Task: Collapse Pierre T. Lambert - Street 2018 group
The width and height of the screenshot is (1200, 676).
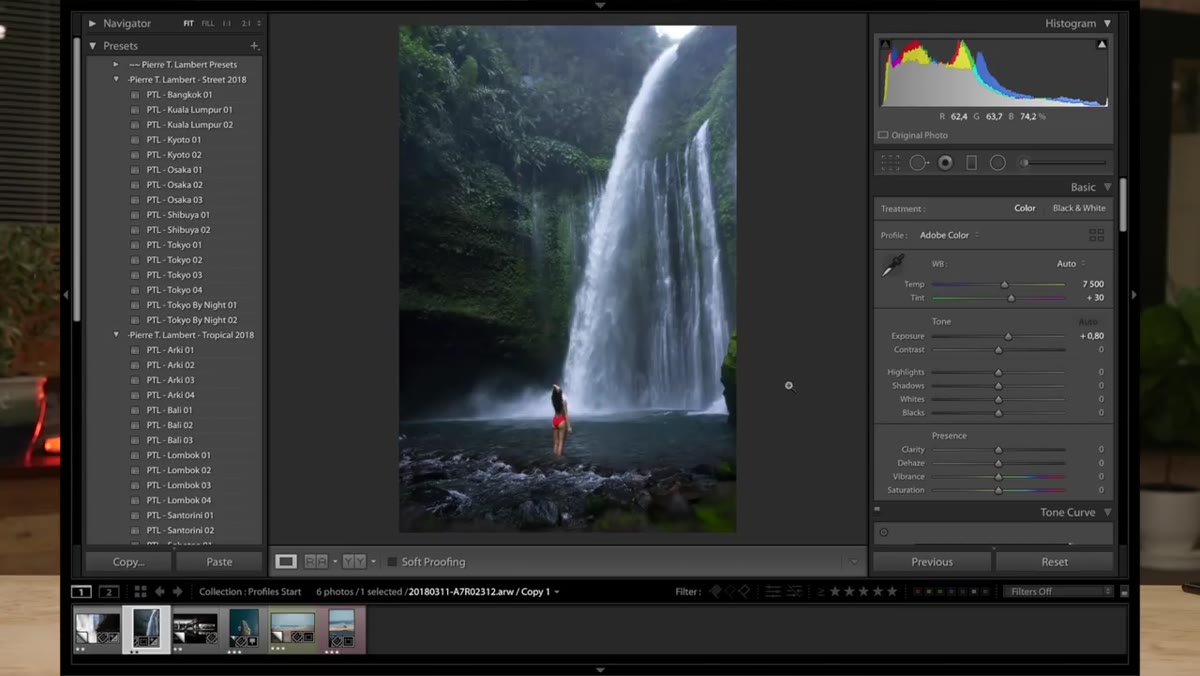Action: coord(116,79)
